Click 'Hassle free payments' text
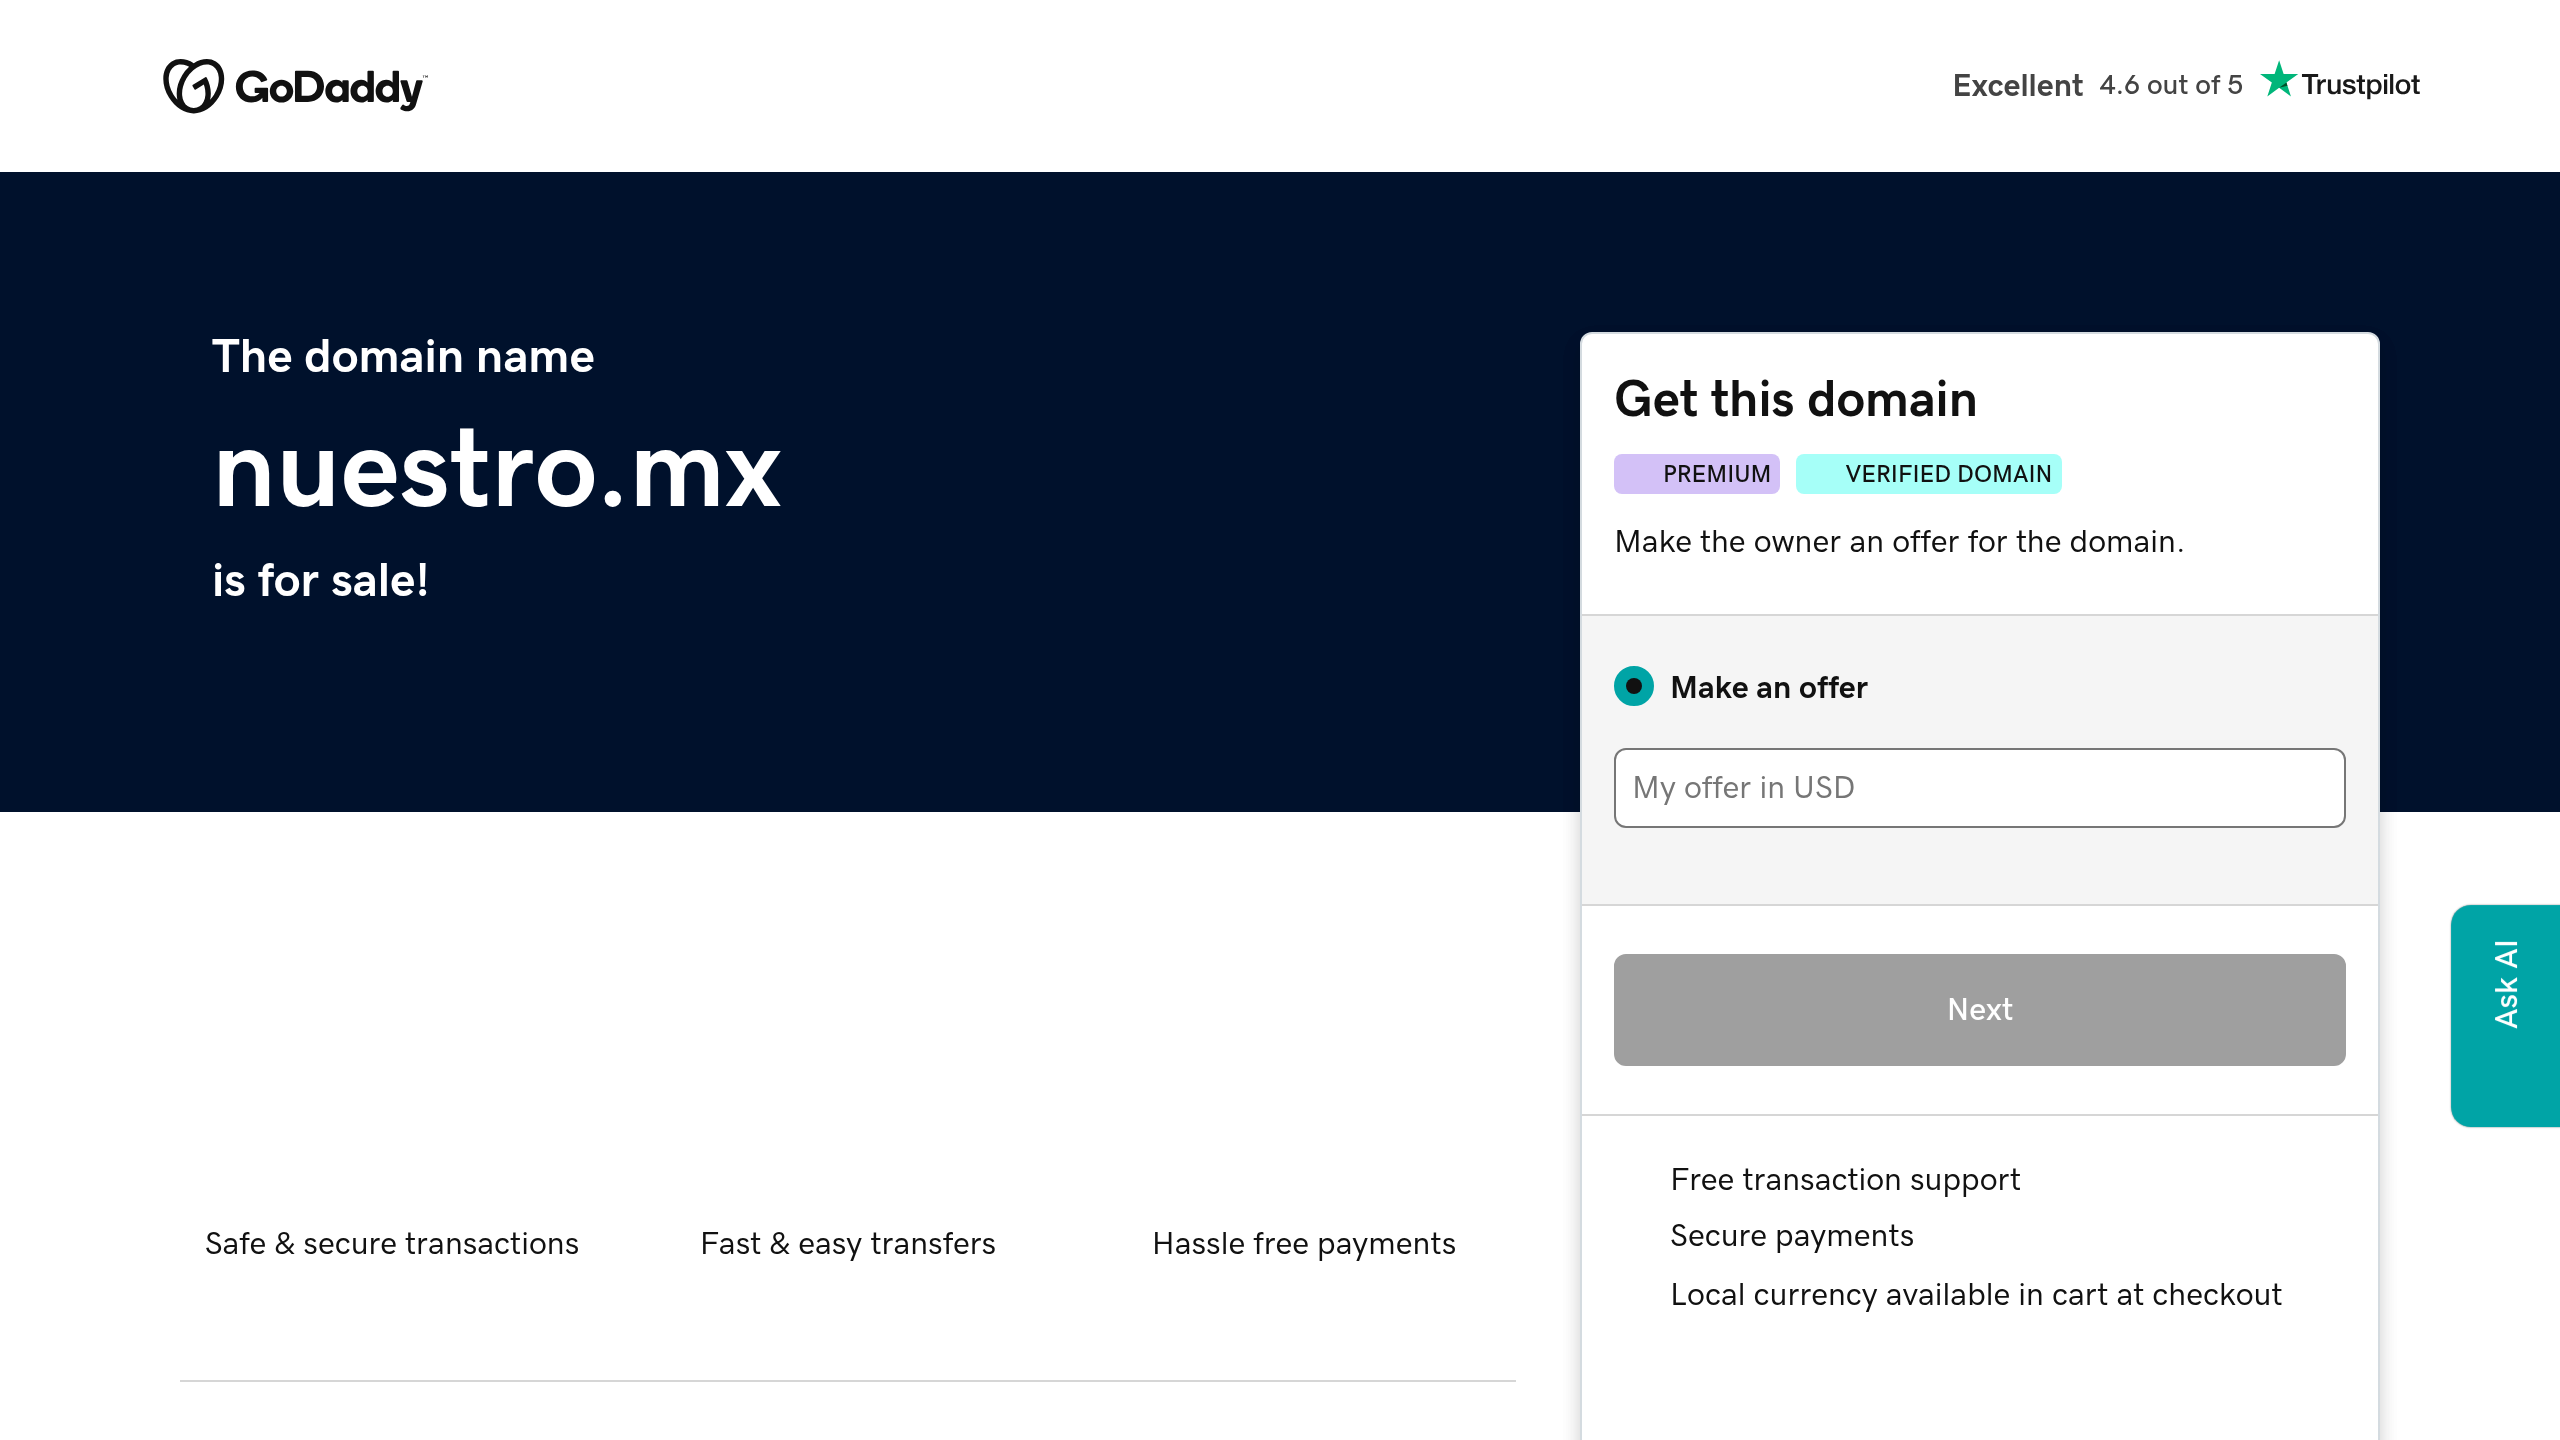The width and height of the screenshot is (2560, 1440). click(x=1303, y=1243)
